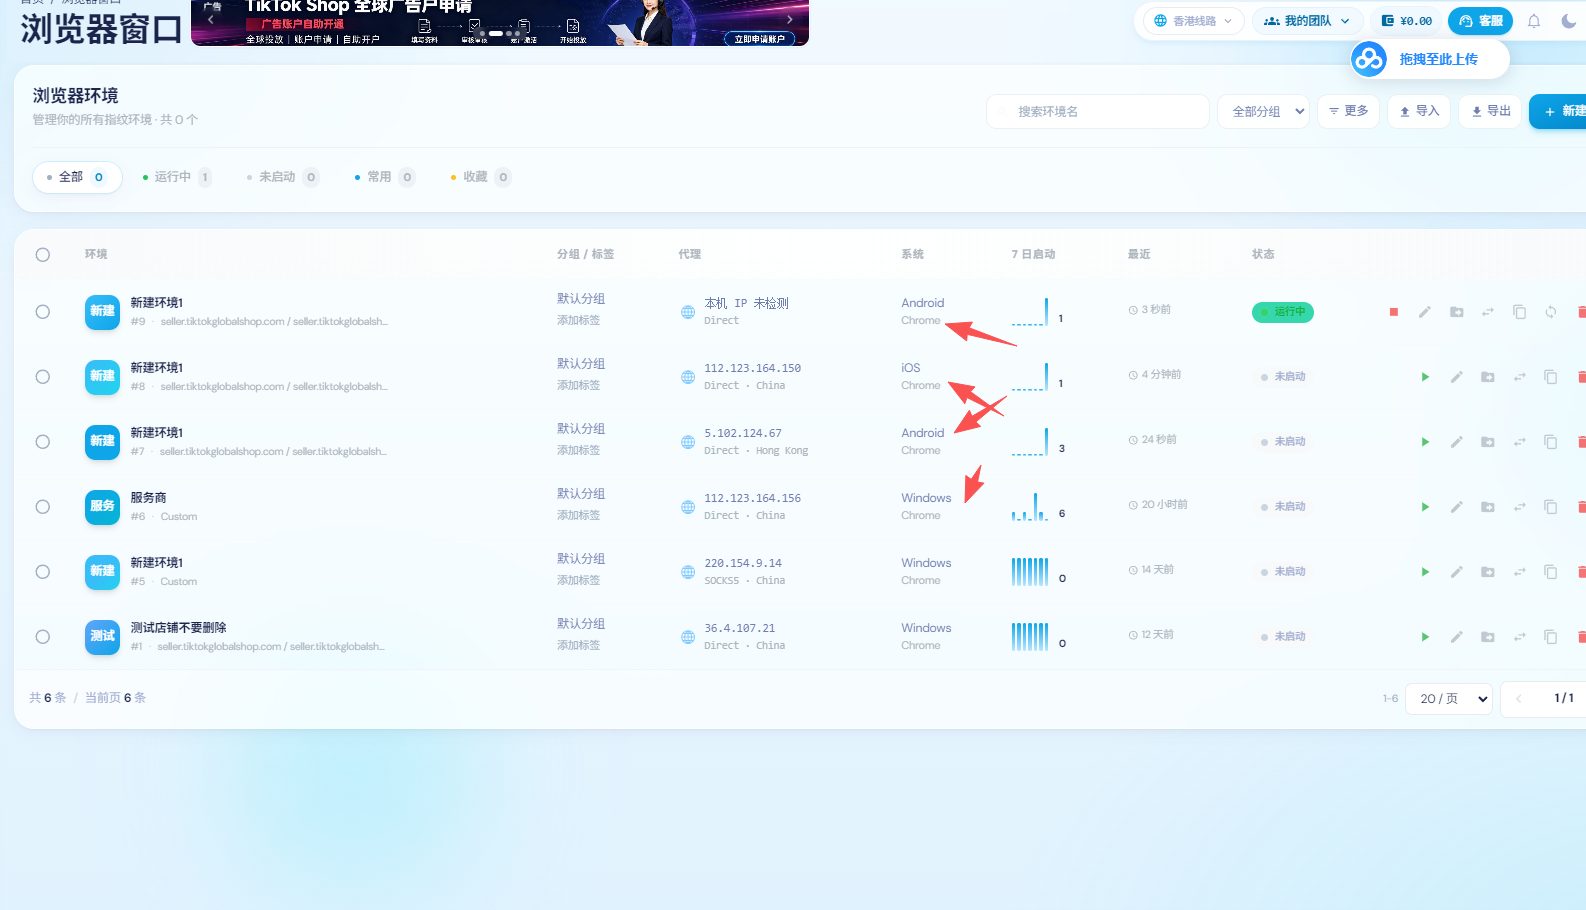1586x910 pixels.
Task: Open notifications bell icon
Action: point(1534,21)
